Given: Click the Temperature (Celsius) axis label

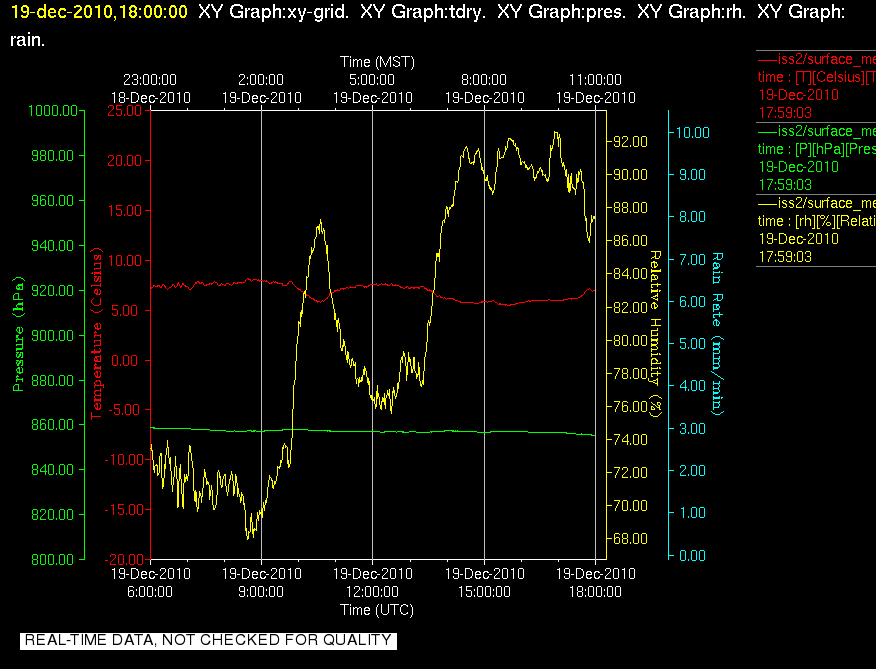Looking at the screenshot, I should pyautogui.click(x=97, y=334).
